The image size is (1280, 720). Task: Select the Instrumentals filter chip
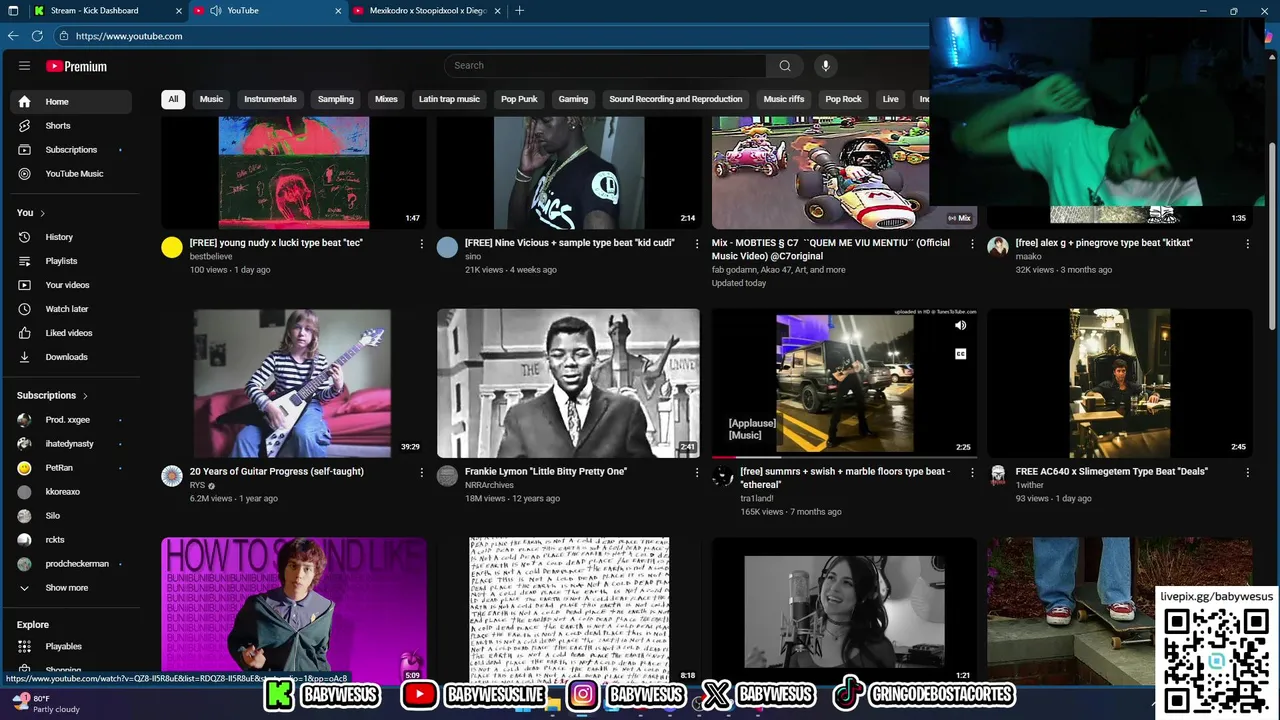point(270,99)
